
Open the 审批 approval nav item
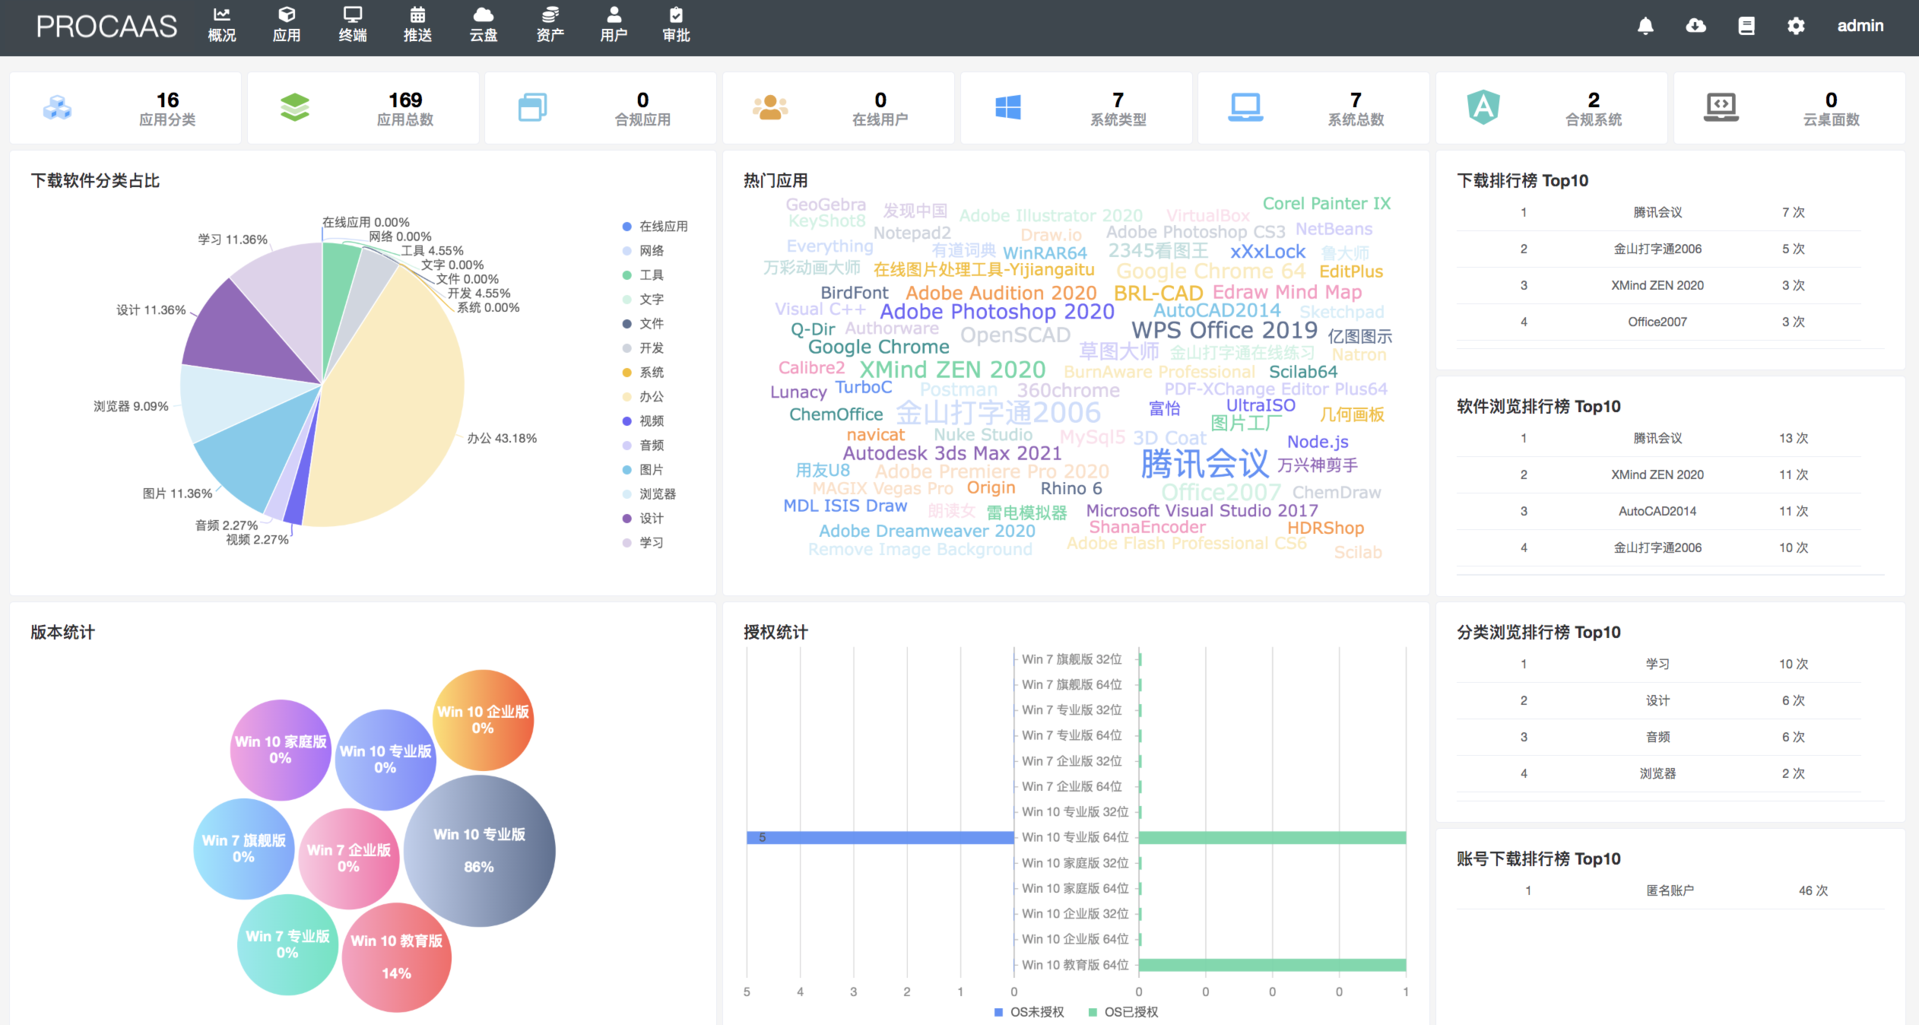(676, 25)
